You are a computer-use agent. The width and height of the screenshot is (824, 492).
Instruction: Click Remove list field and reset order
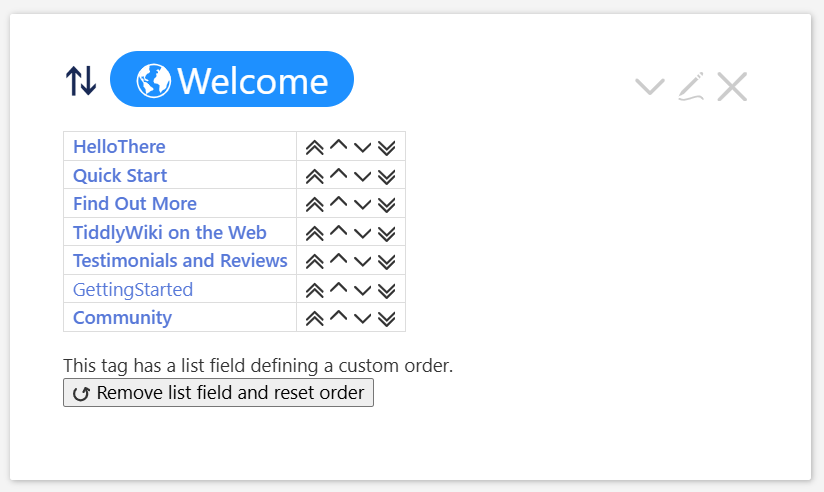pyautogui.click(x=218, y=393)
